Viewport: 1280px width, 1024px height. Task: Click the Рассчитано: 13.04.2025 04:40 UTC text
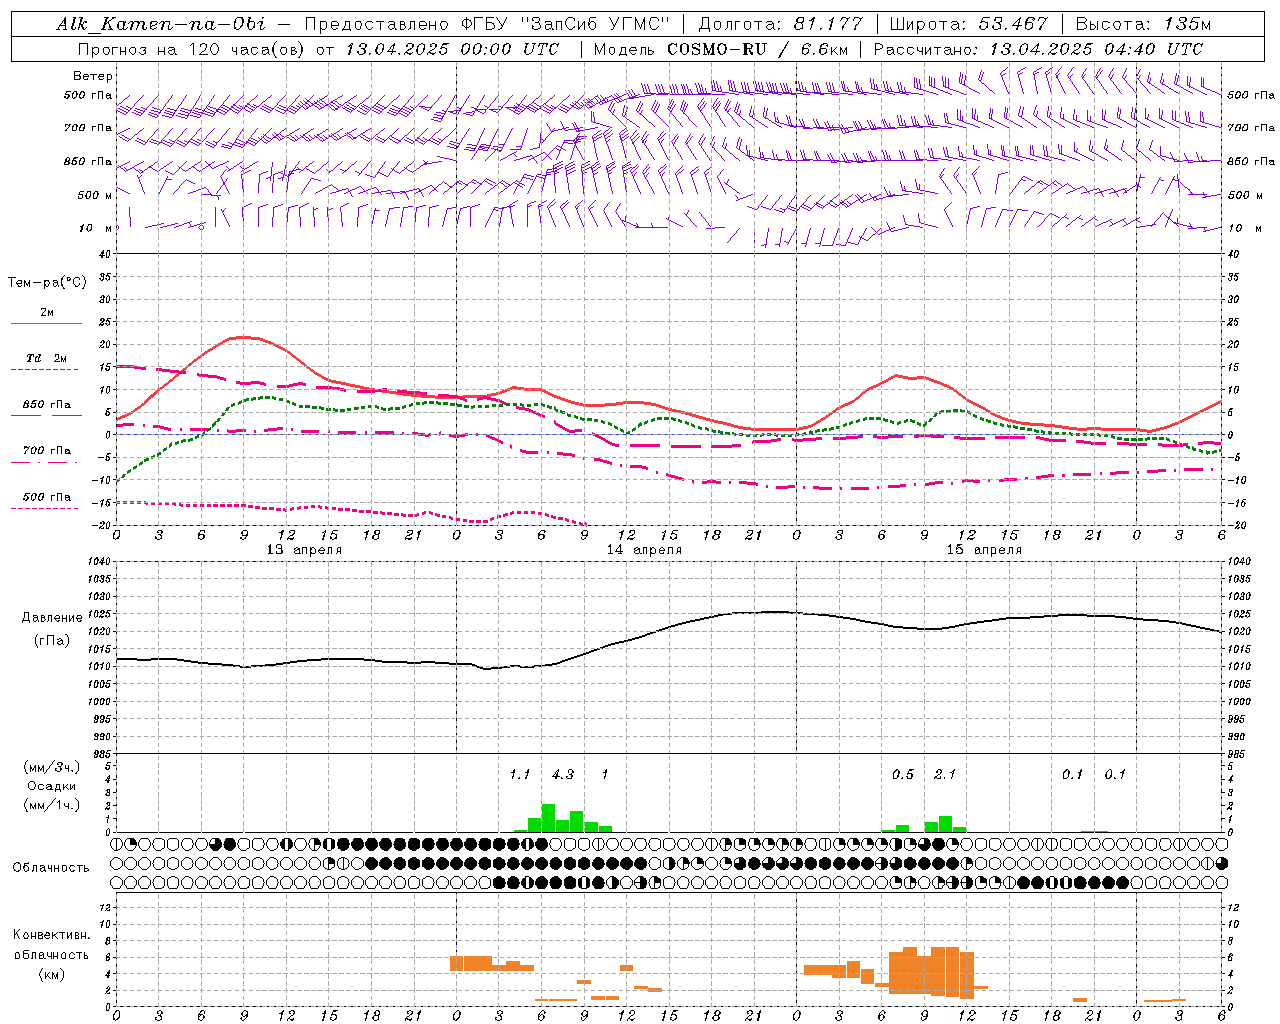[x=1039, y=49]
